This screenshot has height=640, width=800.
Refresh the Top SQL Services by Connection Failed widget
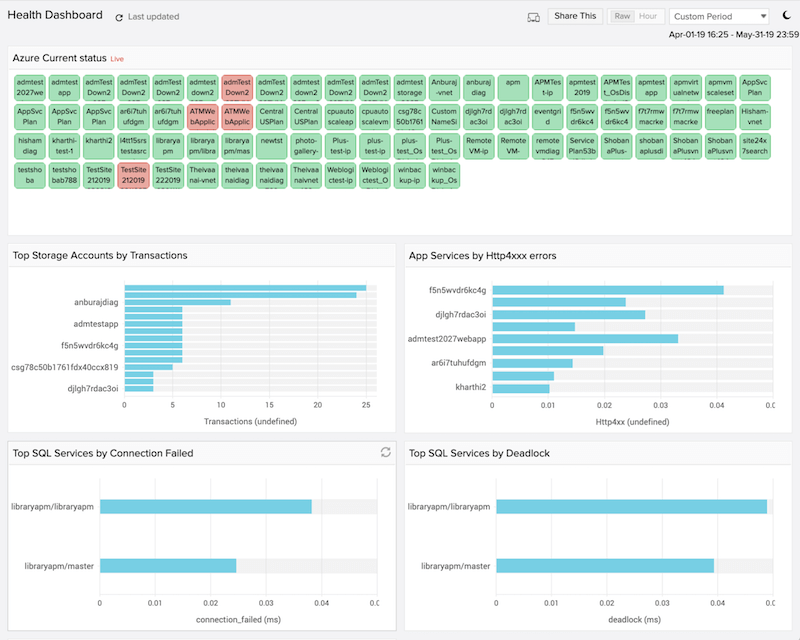386,452
